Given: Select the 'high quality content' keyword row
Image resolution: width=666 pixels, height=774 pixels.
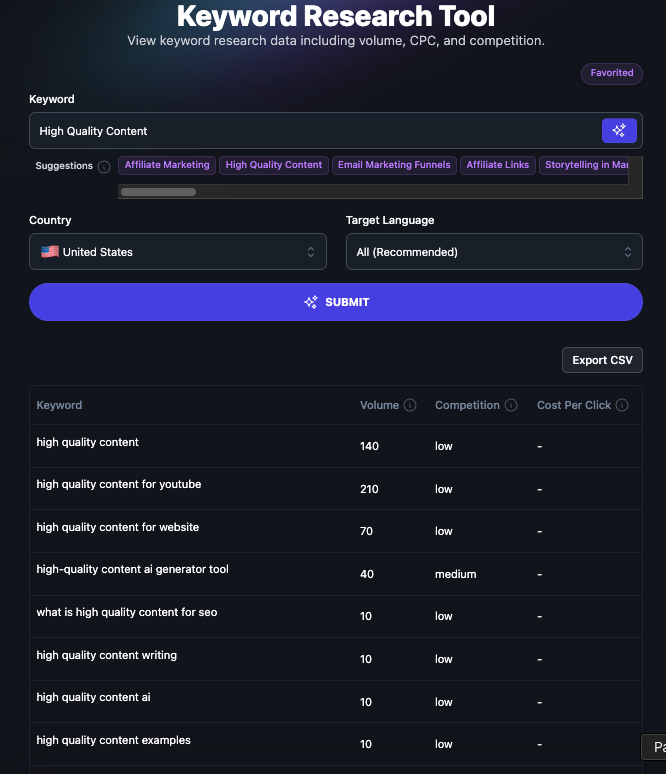Looking at the screenshot, I should pos(336,446).
